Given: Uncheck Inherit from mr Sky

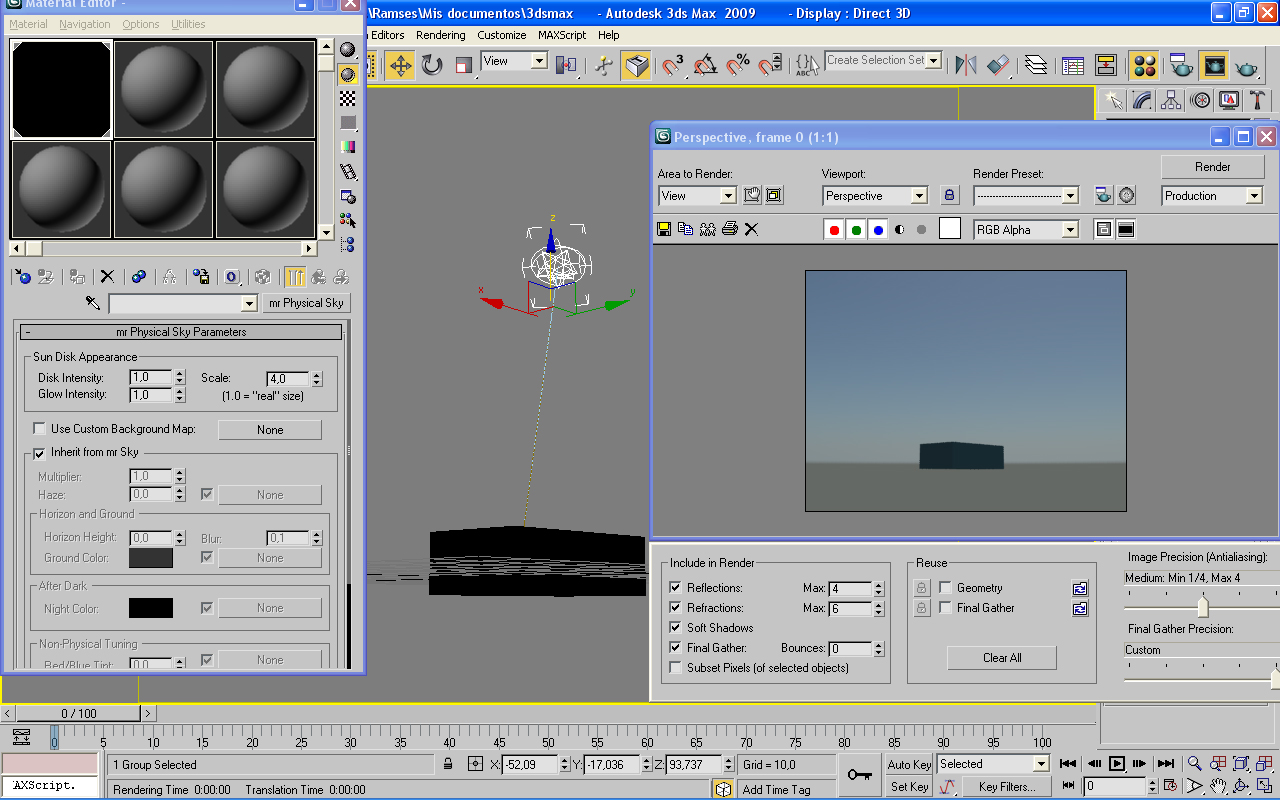Looking at the screenshot, I should (x=39, y=453).
